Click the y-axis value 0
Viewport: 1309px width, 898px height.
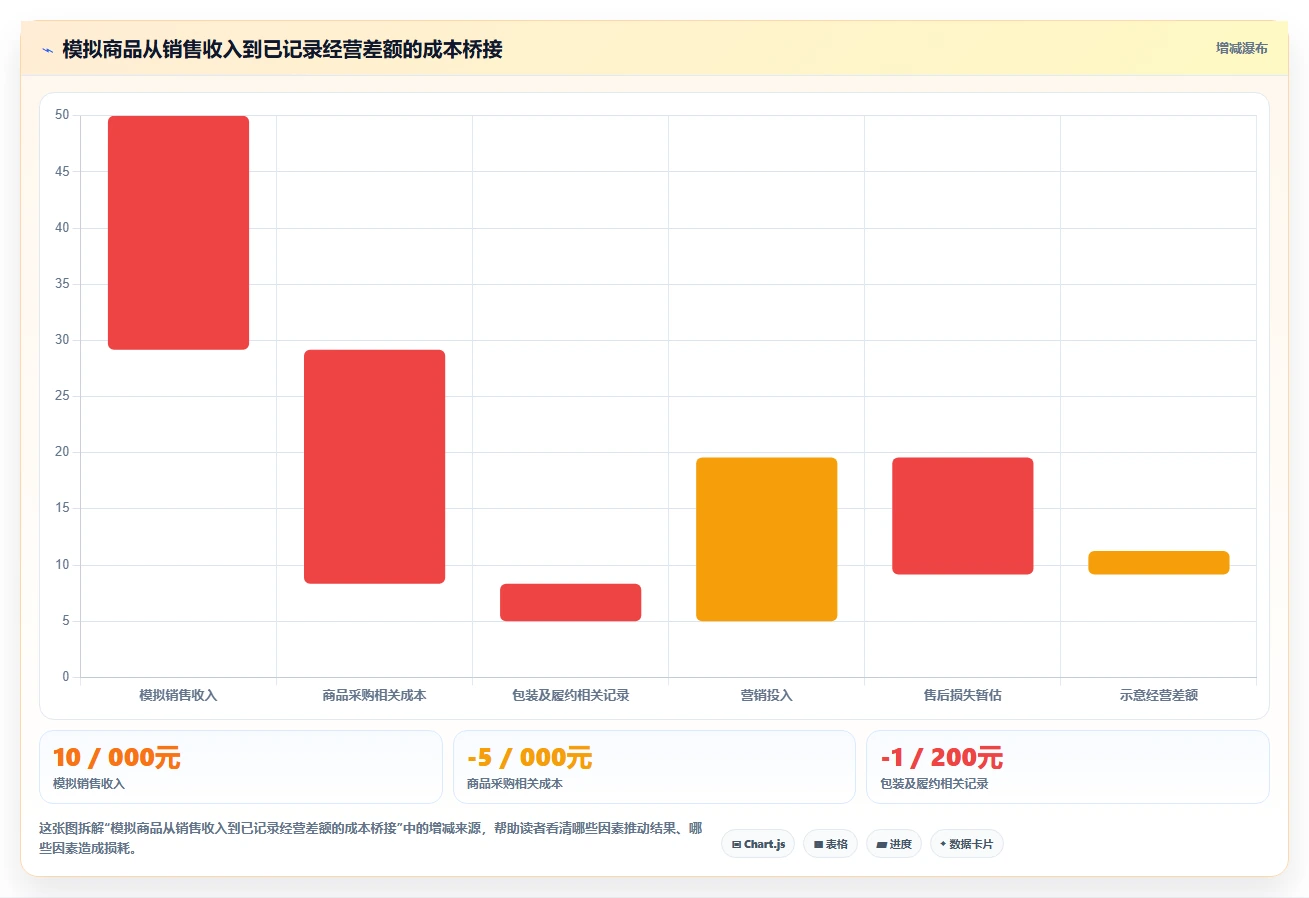coord(66,677)
